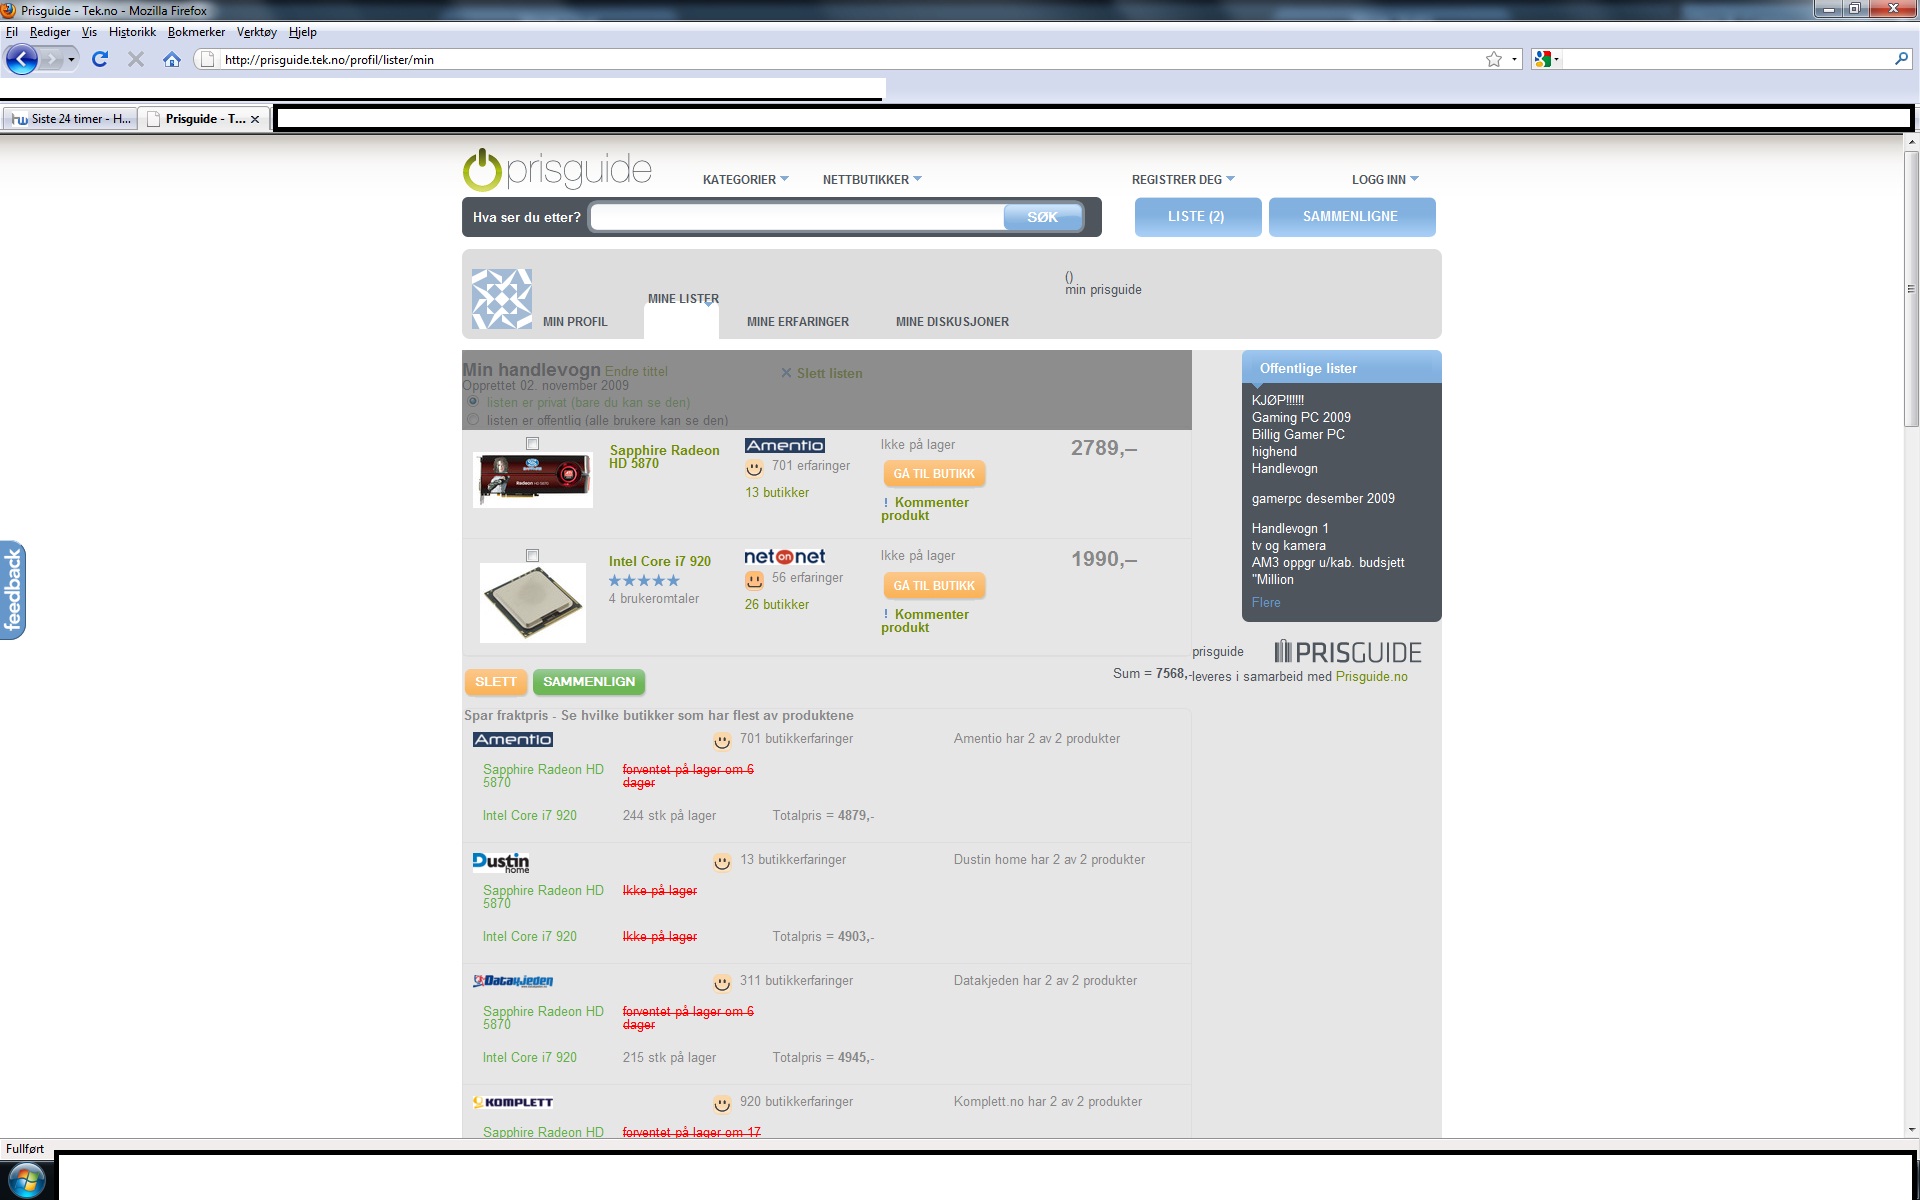This screenshot has height=1200, width=1920.
Task: Click the Intel Core i7 processor thumbnail
Action: pyautogui.click(x=533, y=603)
